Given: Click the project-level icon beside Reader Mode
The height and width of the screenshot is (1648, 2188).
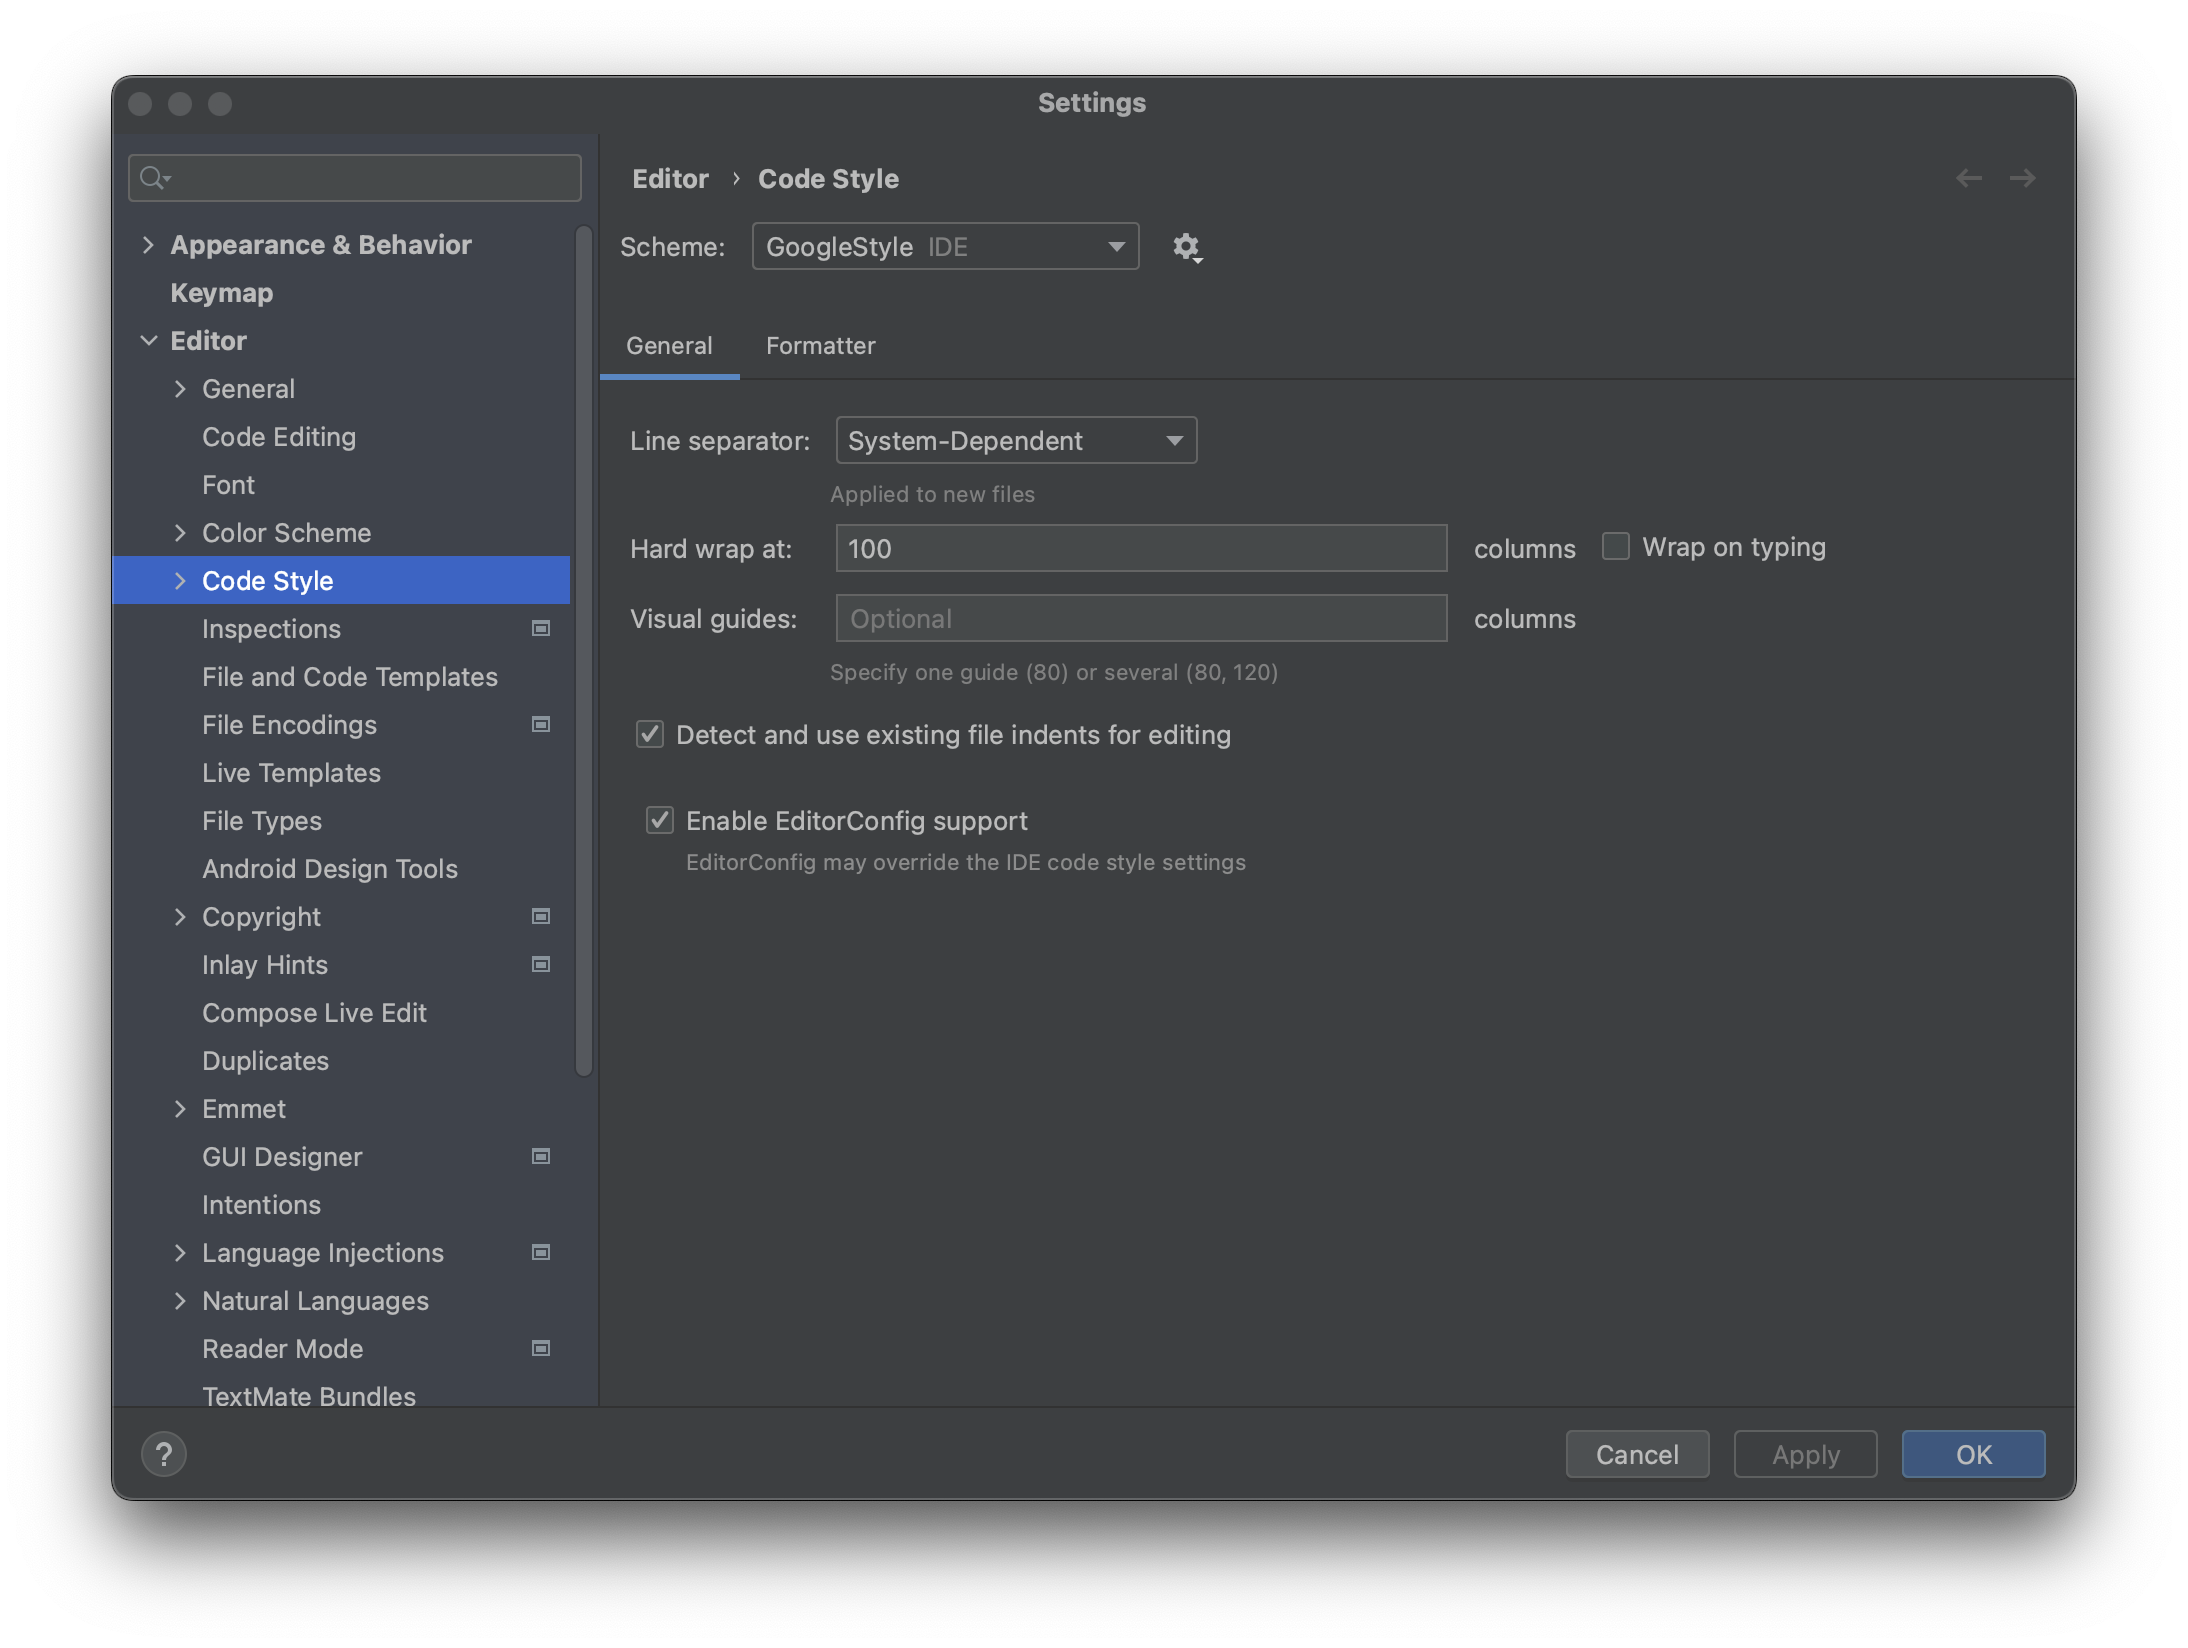Looking at the screenshot, I should tap(541, 1348).
